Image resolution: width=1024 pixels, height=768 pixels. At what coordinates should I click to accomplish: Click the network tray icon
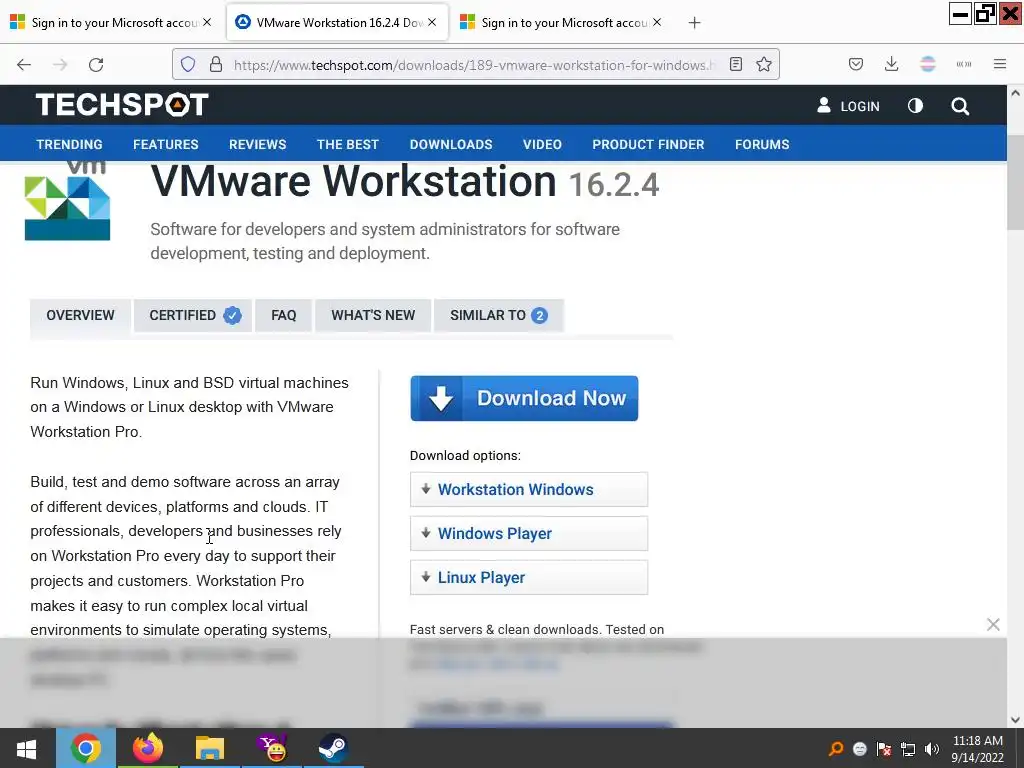coord(908,749)
